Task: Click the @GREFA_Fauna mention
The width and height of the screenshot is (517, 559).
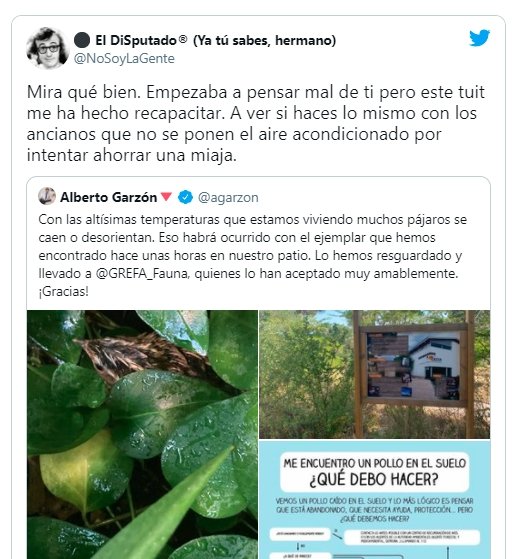Action: coord(142,273)
